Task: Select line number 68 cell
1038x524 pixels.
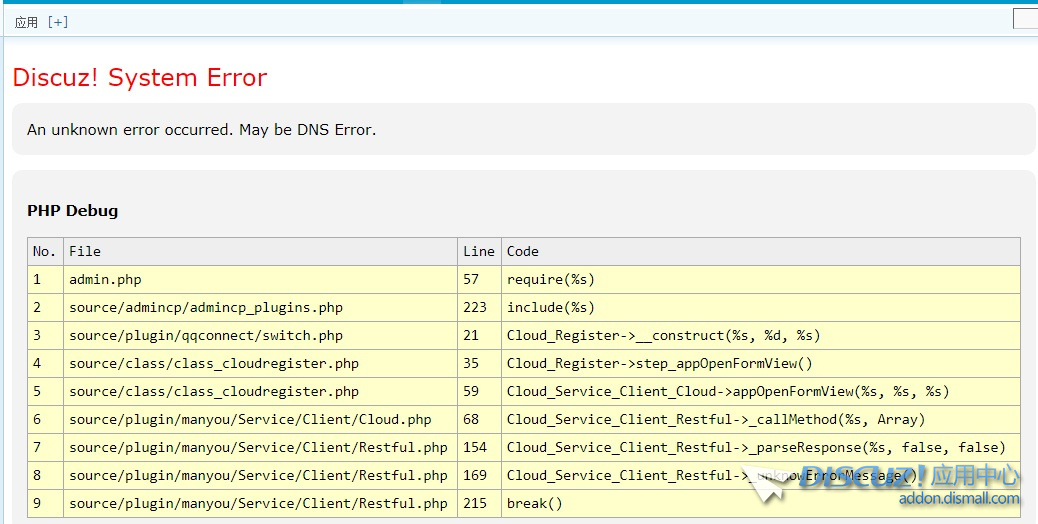Action: (x=479, y=419)
